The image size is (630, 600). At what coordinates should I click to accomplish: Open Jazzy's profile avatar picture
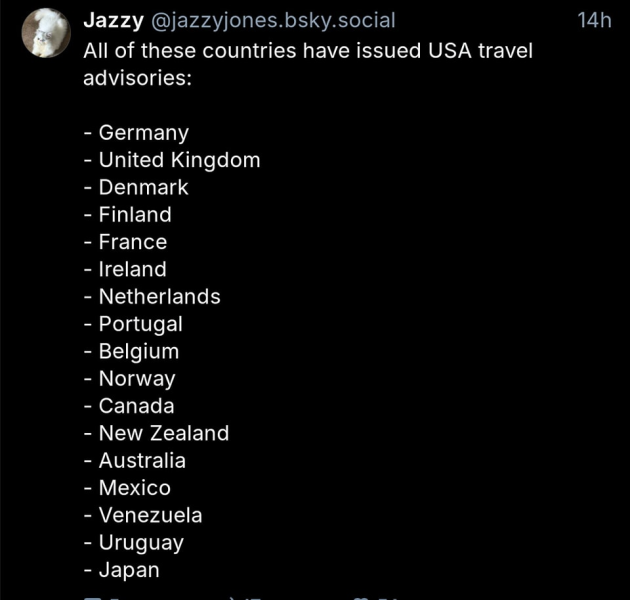pyautogui.click(x=47, y=33)
